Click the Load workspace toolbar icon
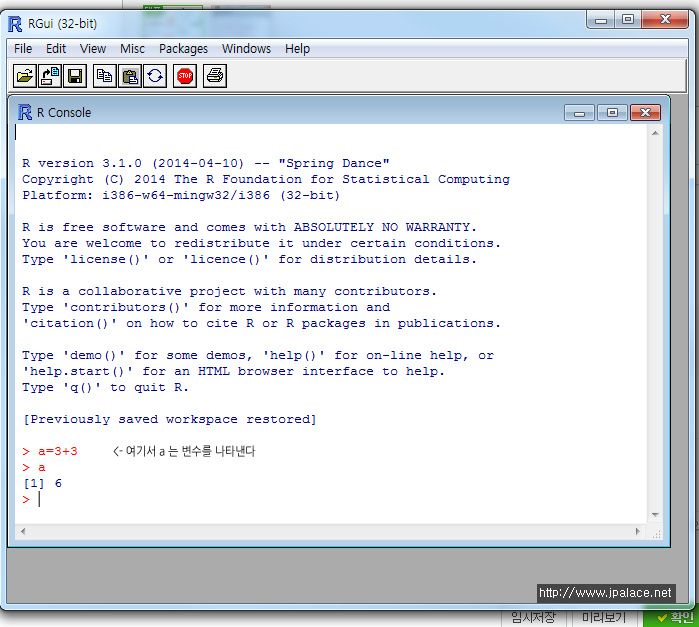Viewport: 699px width, 627px height. coord(49,76)
